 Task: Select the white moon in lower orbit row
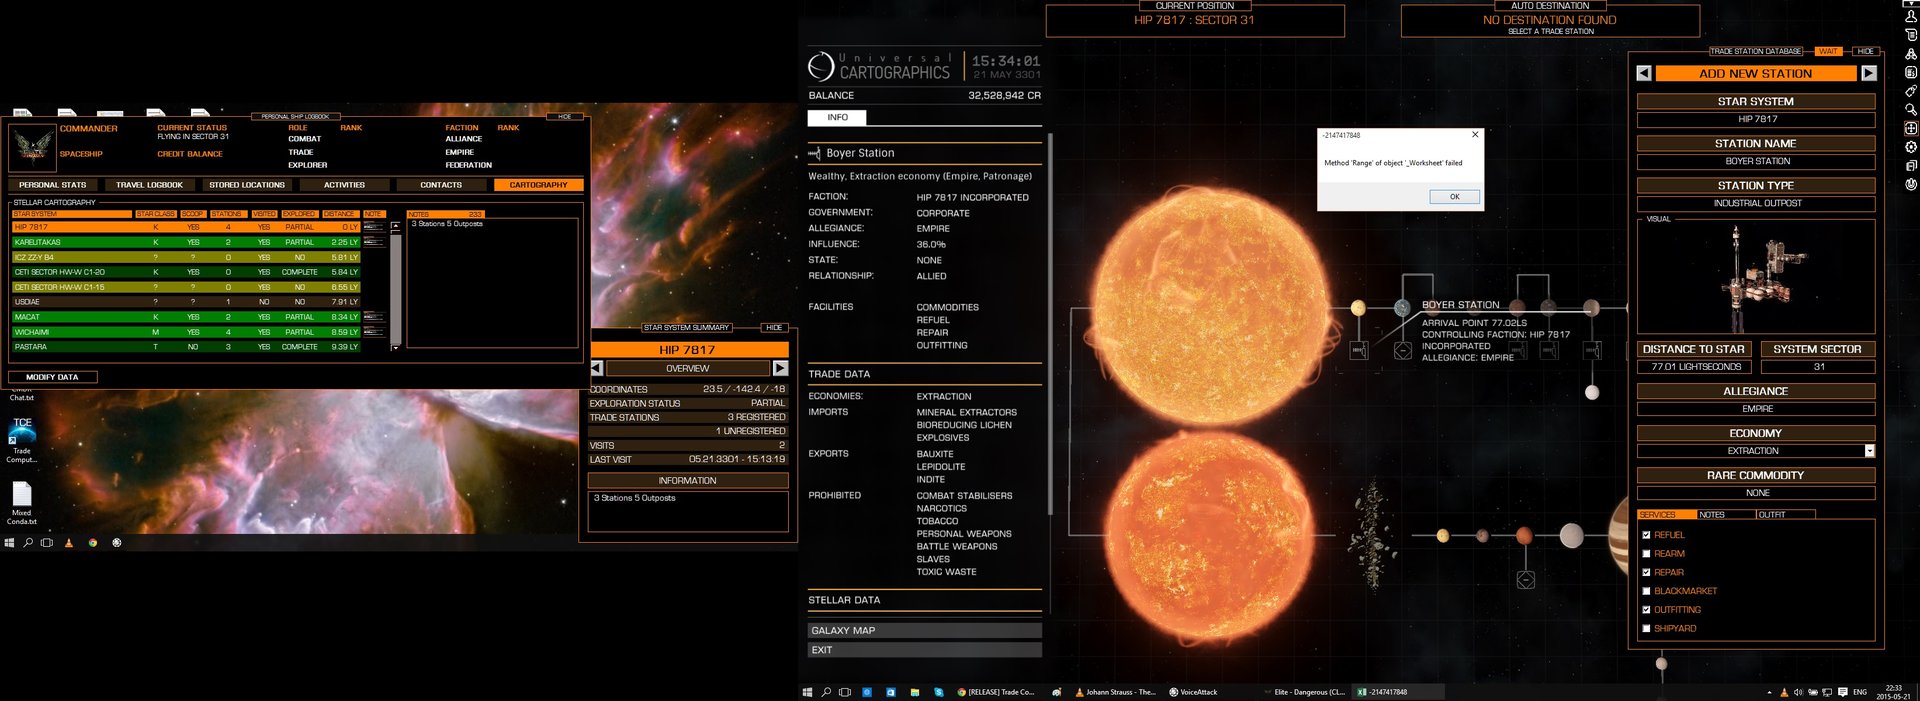[1572, 536]
